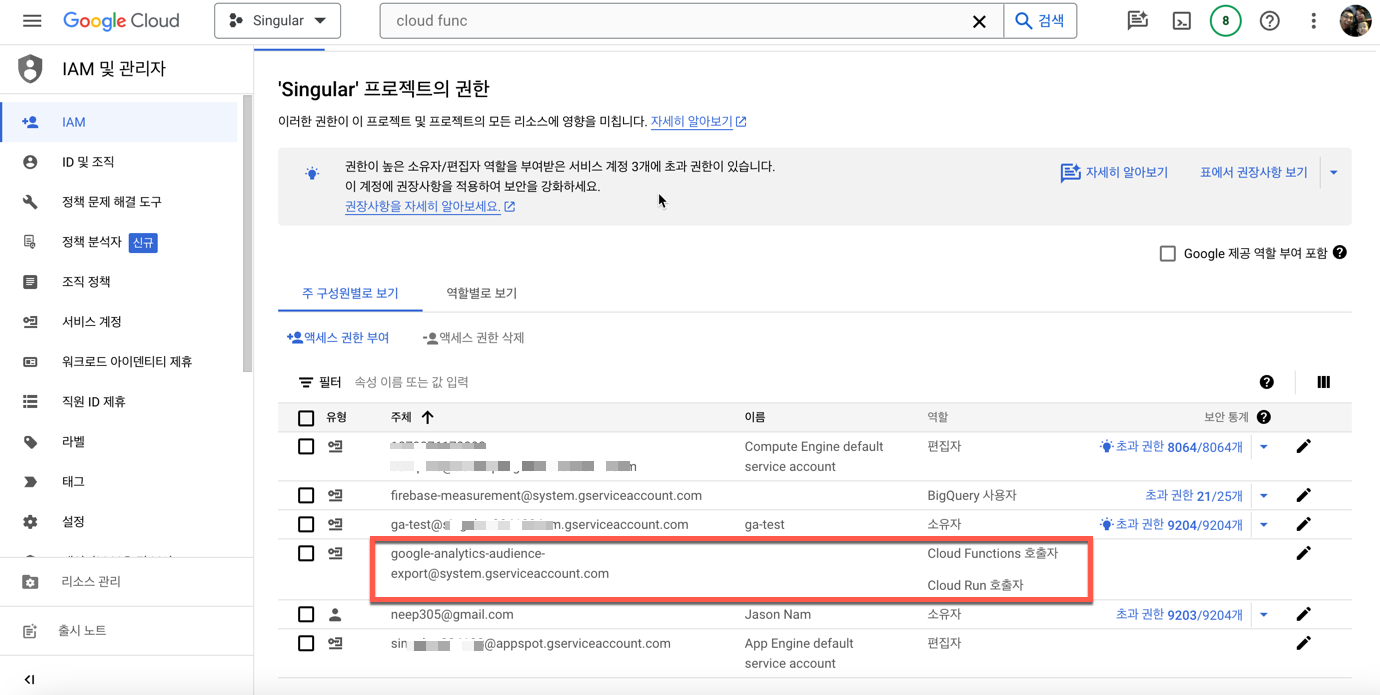Click the filter icon beside 필터
This screenshot has height=695, width=1380.
tap(306, 382)
